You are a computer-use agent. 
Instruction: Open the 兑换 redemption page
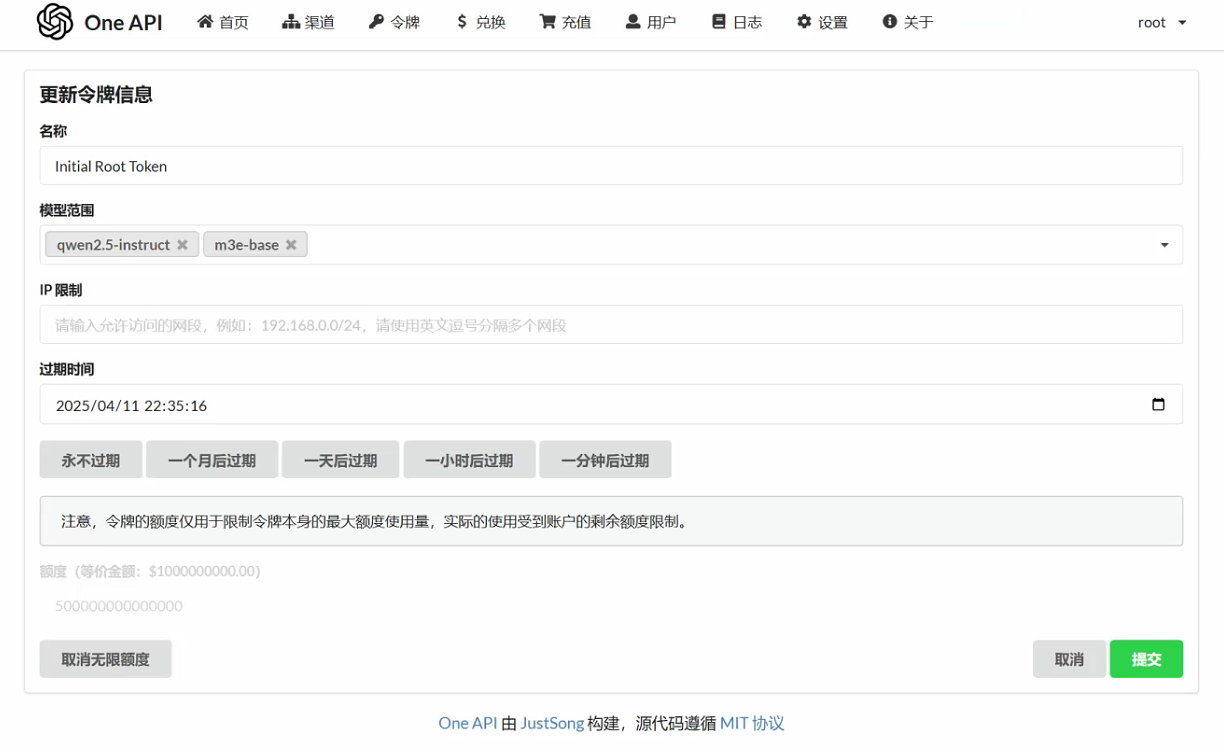point(480,22)
